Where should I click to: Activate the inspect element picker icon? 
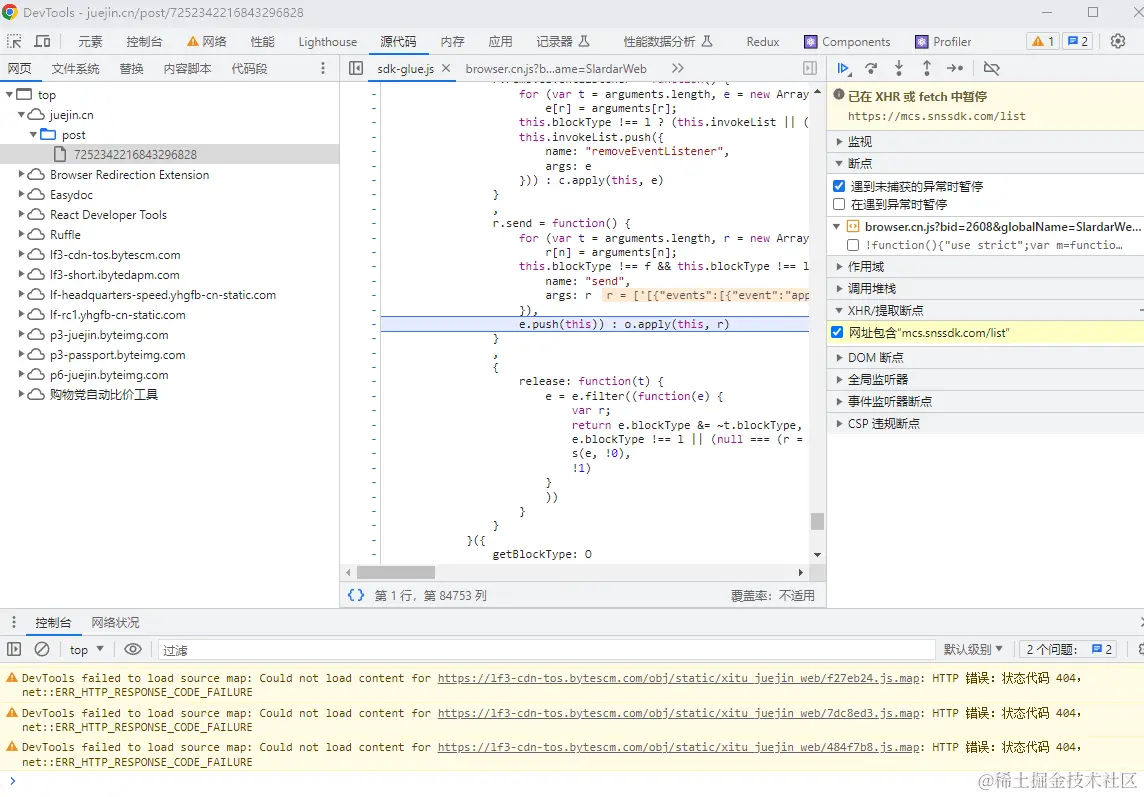(x=14, y=42)
